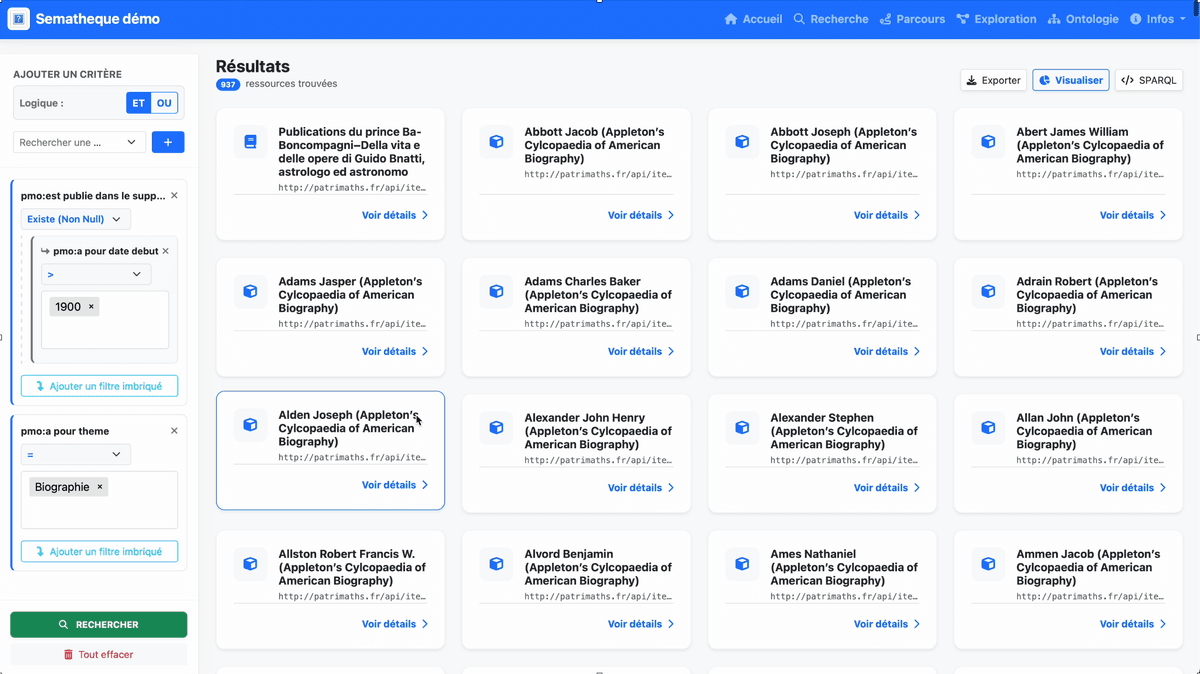The height and width of the screenshot is (674, 1200).
Task: Expand the Infos menu in navbar
Action: (x=1158, y=19)
